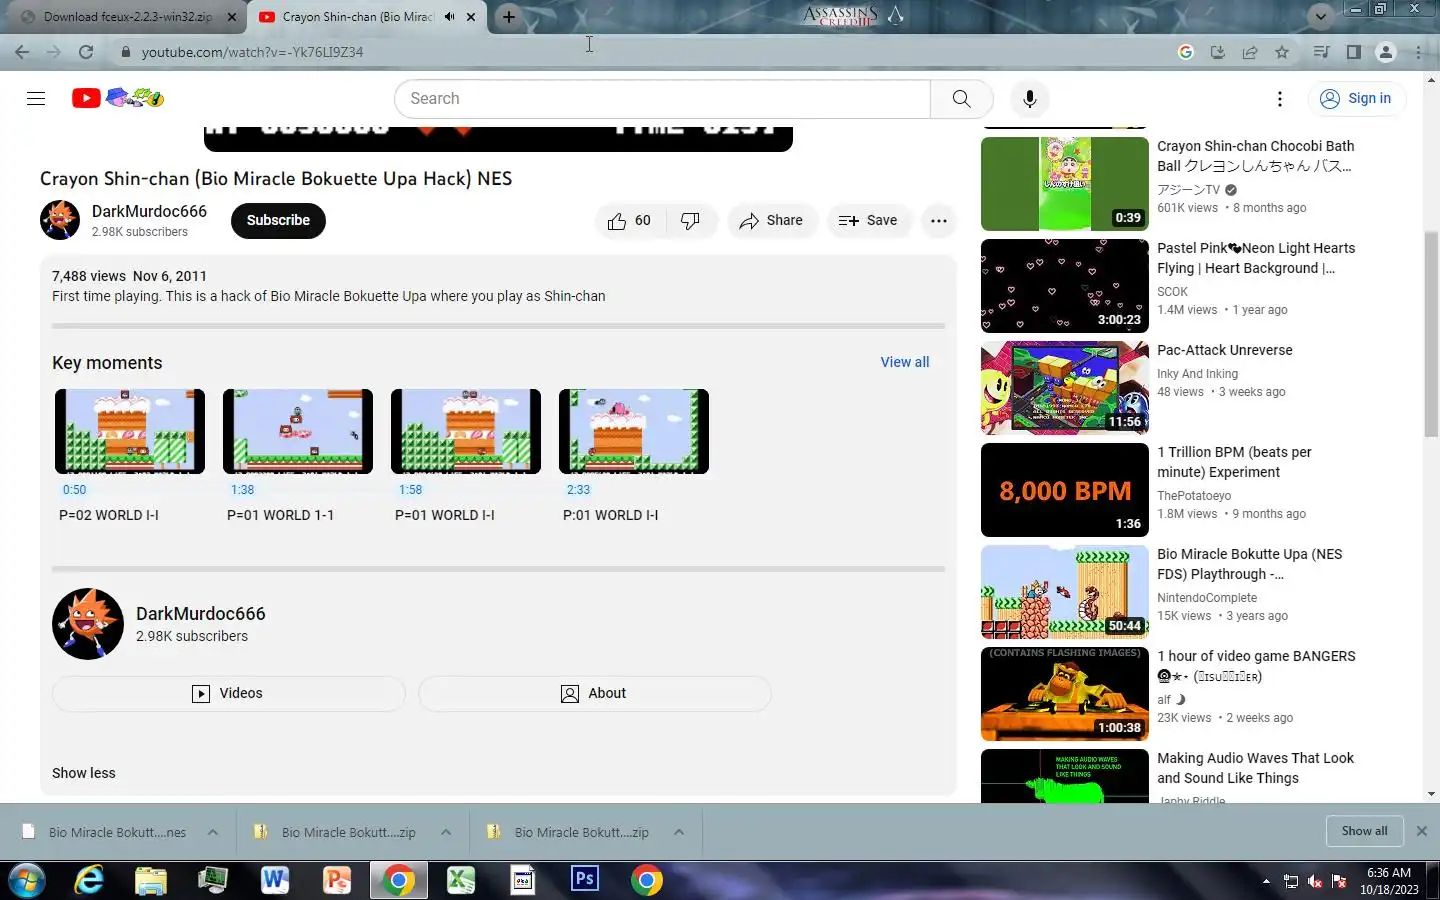Click the address bar URL
The height and width of the screenshot is (900, 1440).
[252, 52]
